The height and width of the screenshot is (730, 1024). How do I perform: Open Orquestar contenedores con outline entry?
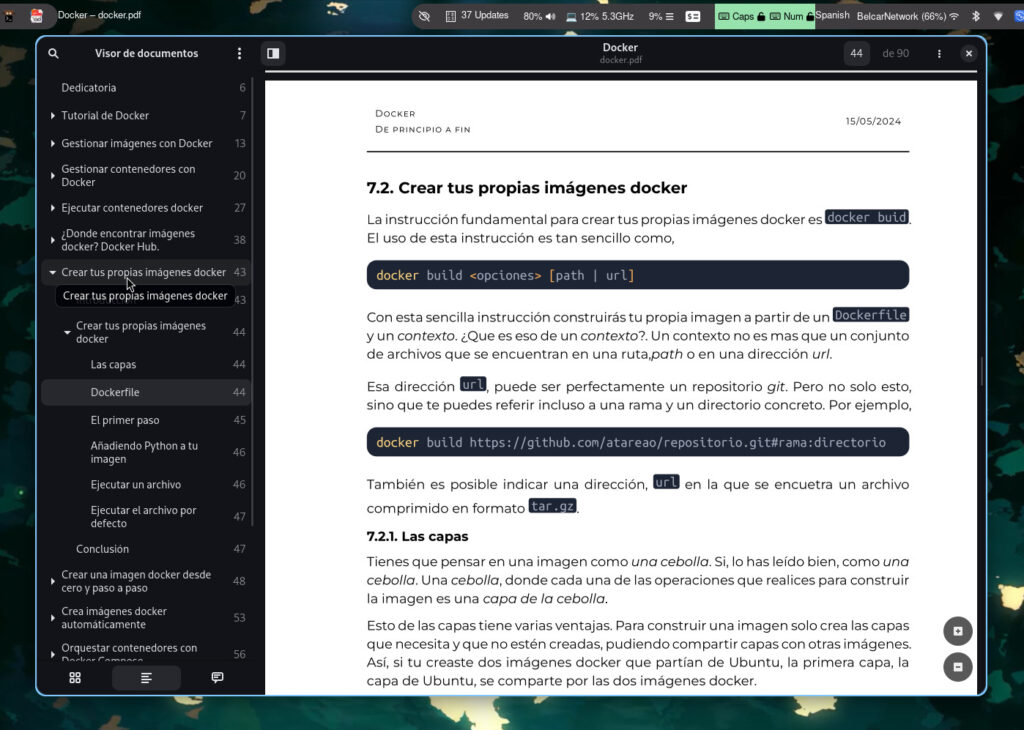point(146,654)
